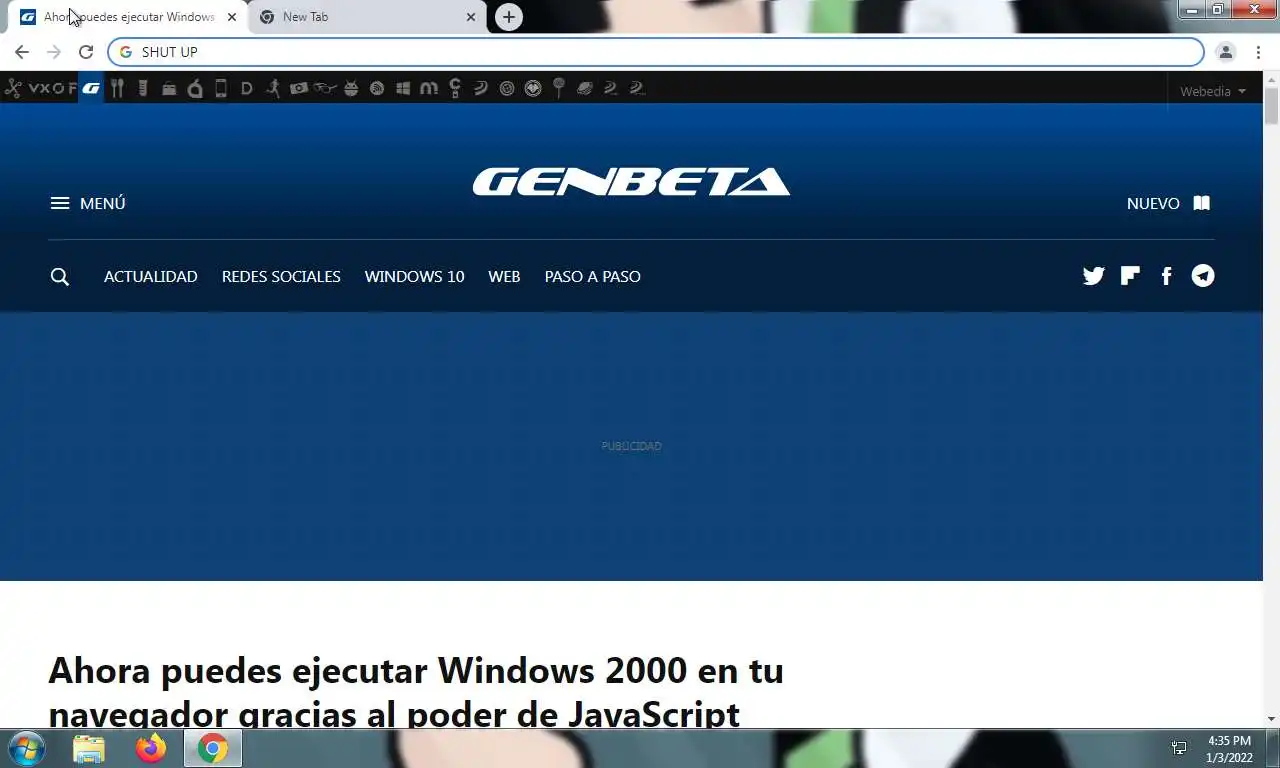This screenshot has height=768, width=1280.
Task: Open the Chrome profile avatar icon
Action: pos(1226,52)
